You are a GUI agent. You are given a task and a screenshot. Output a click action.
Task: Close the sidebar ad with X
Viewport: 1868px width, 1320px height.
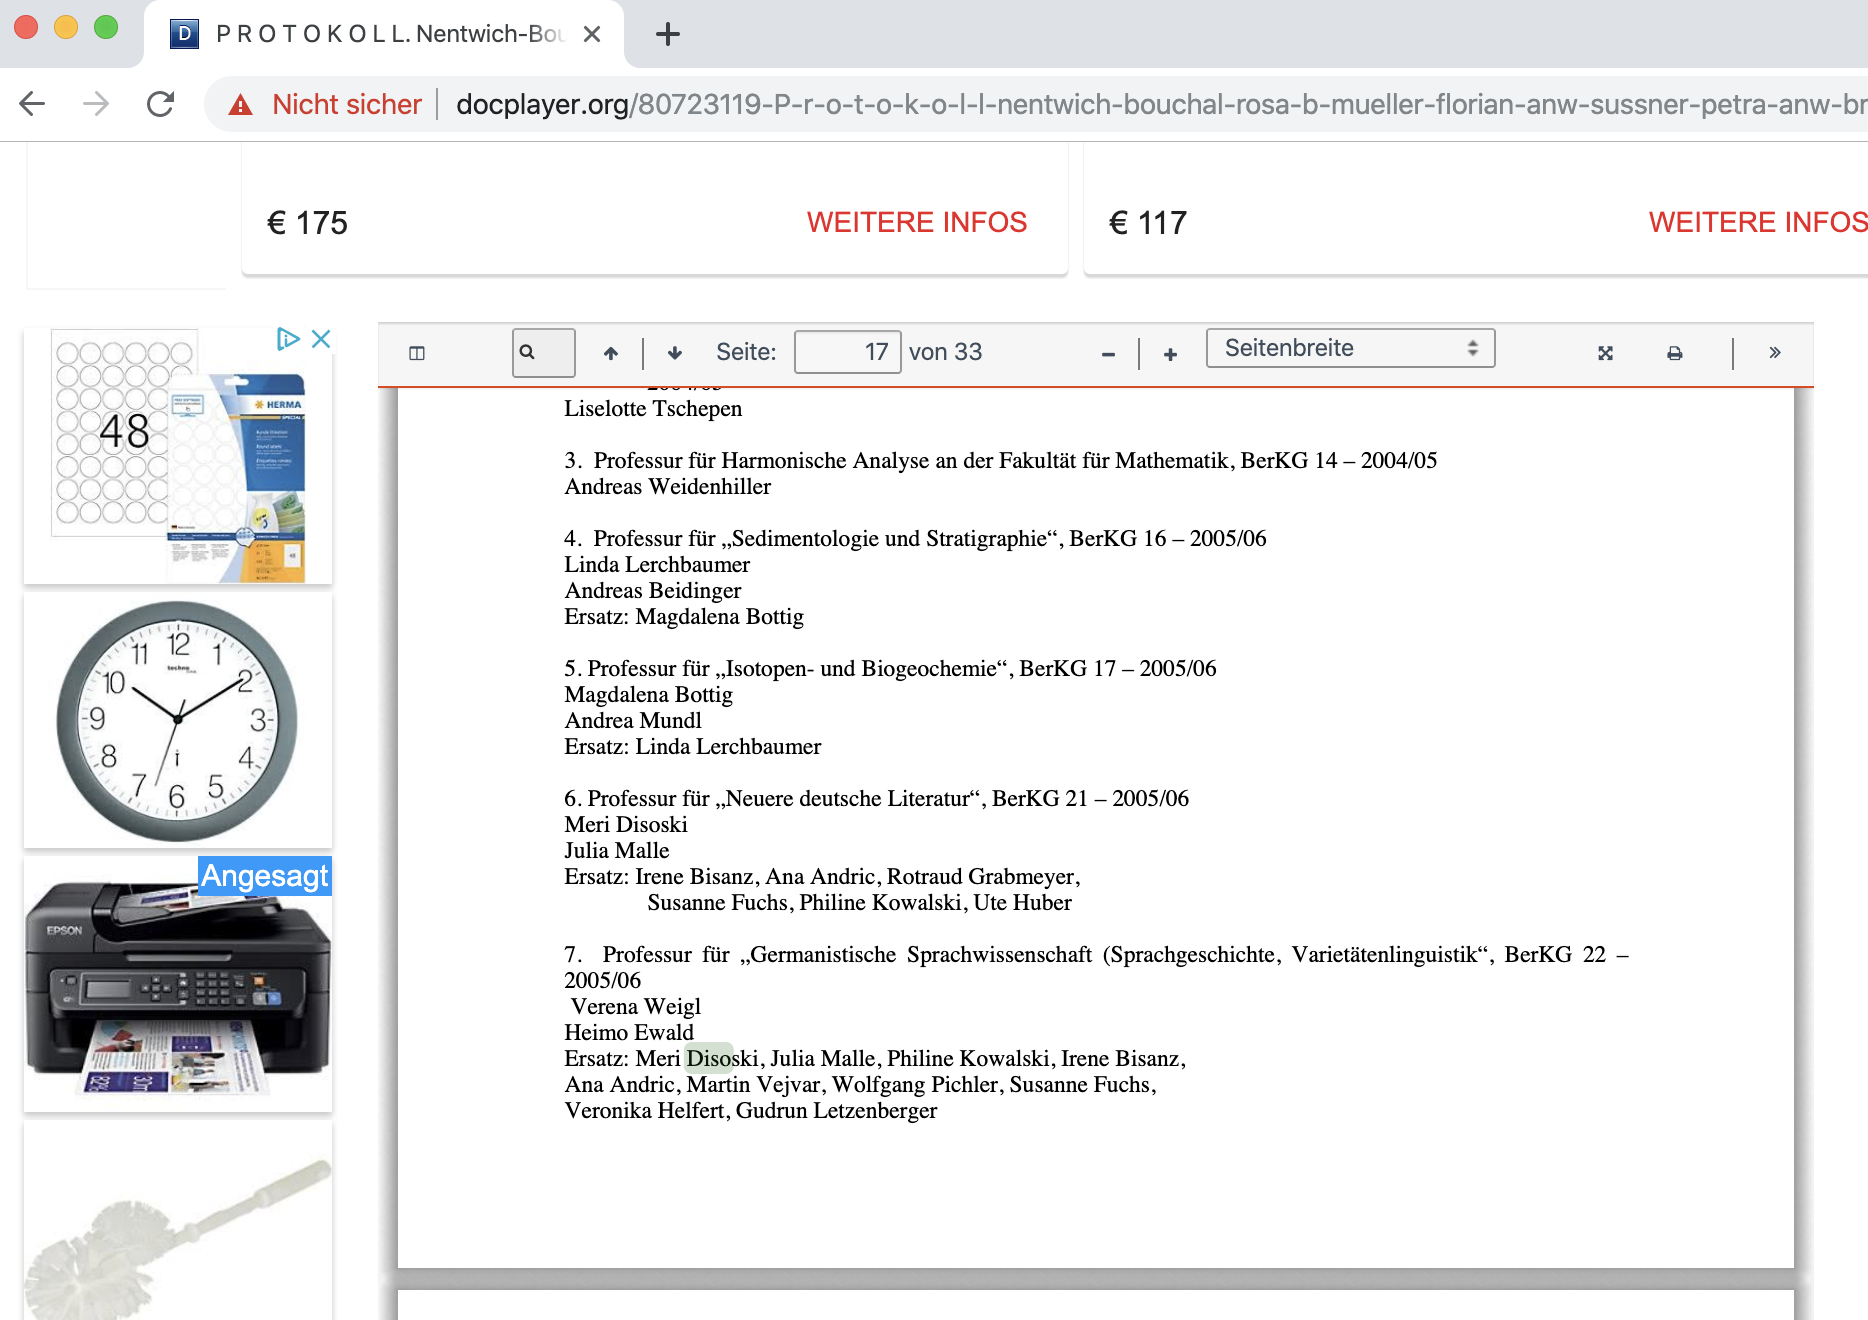(321, 339)
